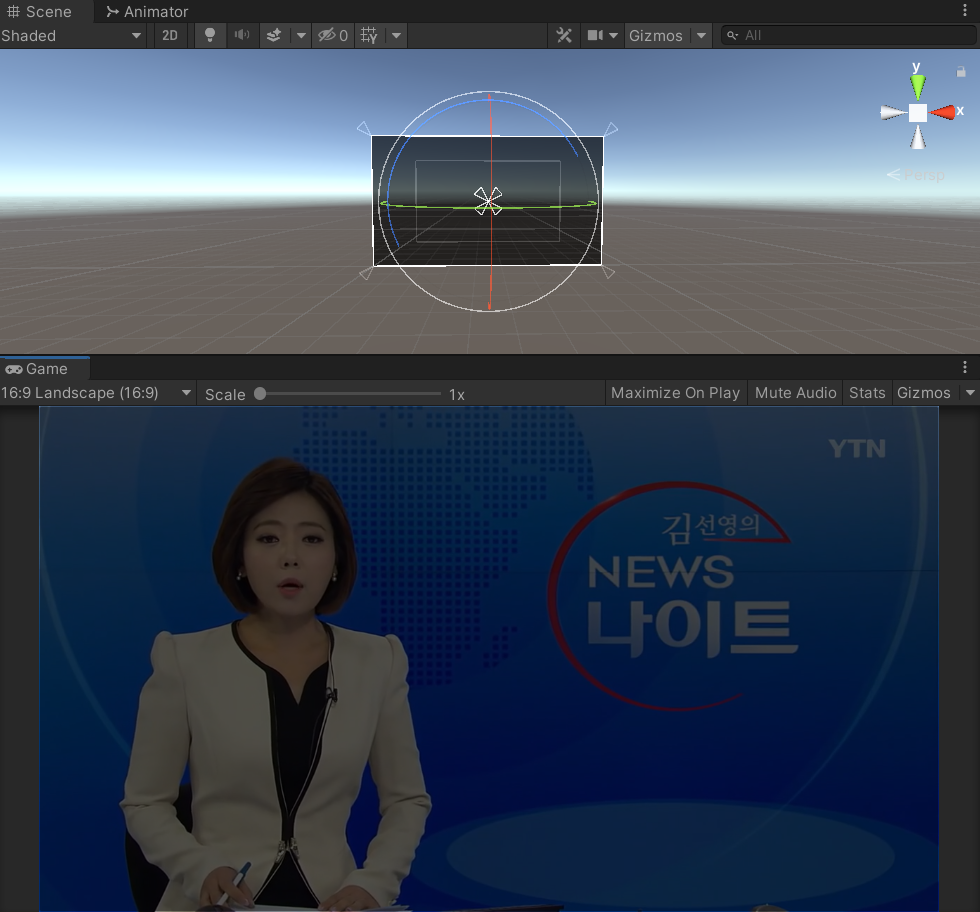Click the left white axis cone
Viewport: 980px width, 912px height.
(x=893, y=113)
